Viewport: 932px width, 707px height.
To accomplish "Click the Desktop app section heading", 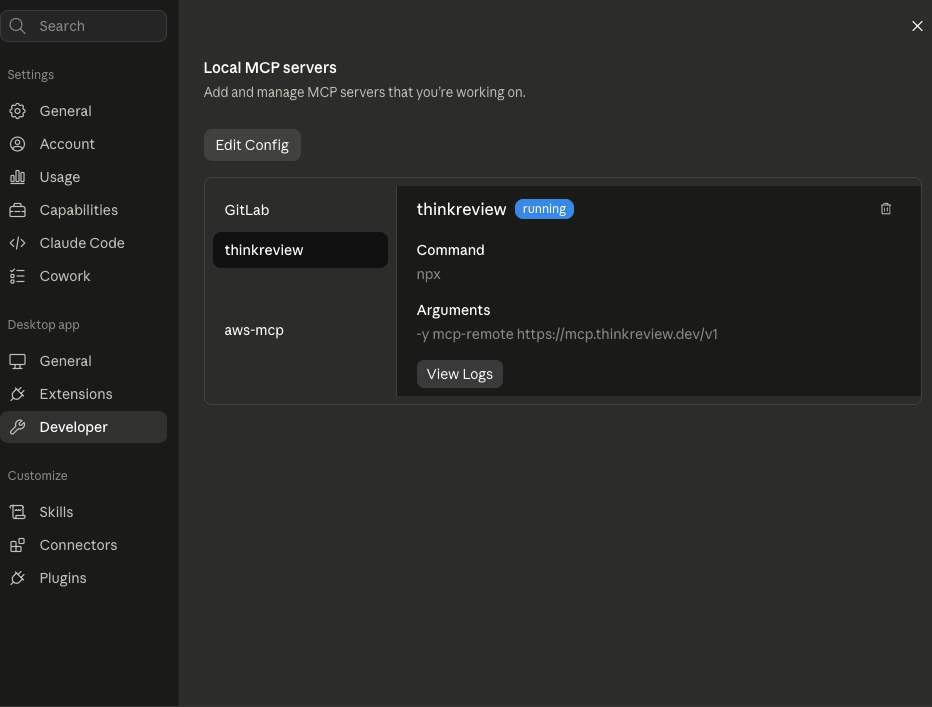I will pyautogui.click(x=43, y=325).
